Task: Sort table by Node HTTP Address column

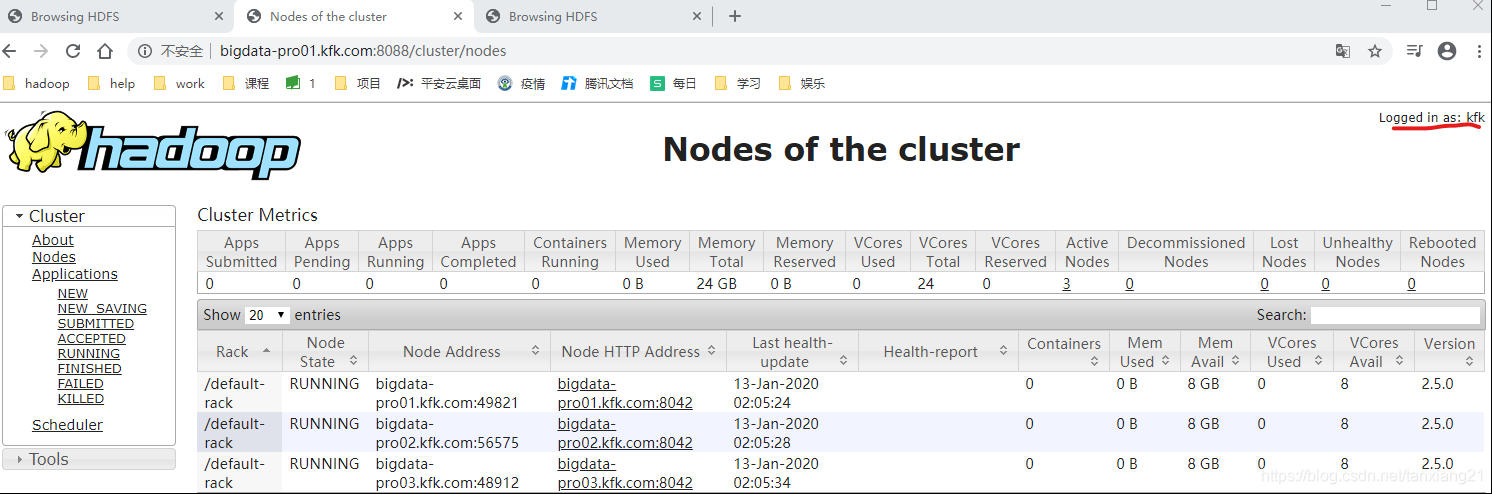Action: point(638,351)
